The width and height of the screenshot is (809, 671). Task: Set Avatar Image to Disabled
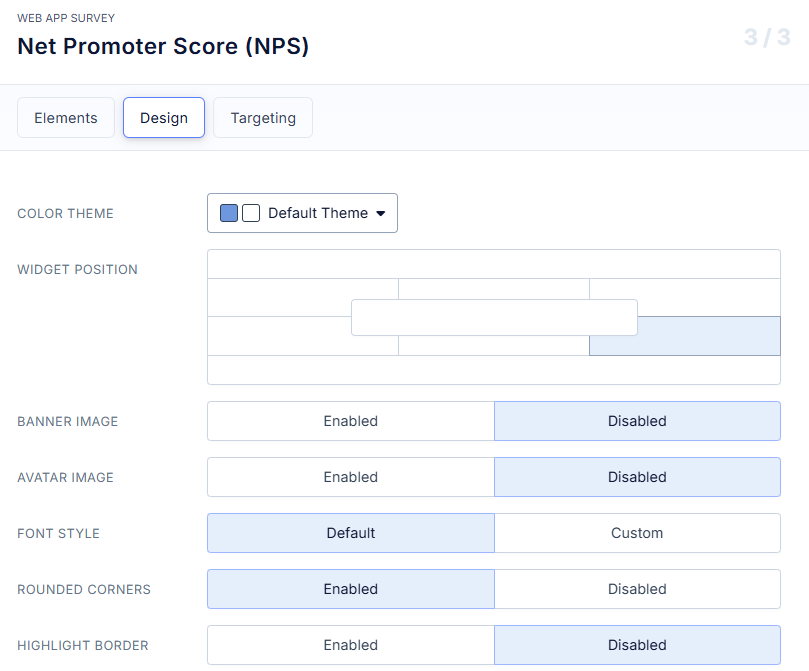click(x=637, y=477)
